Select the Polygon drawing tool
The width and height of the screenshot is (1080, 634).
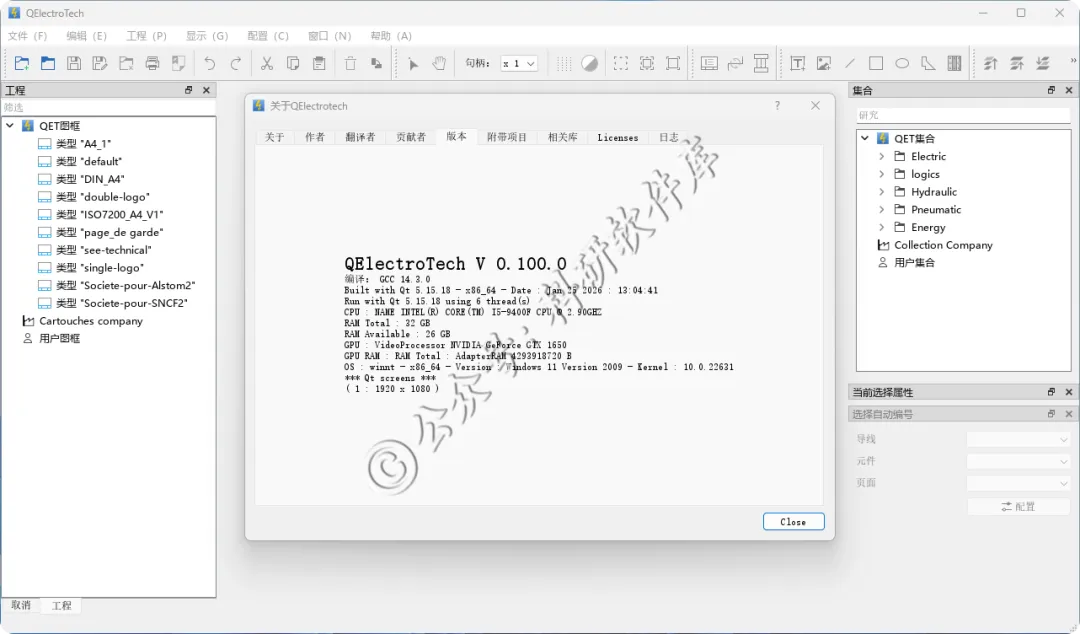pyautogui.click(x=928, y=63)
